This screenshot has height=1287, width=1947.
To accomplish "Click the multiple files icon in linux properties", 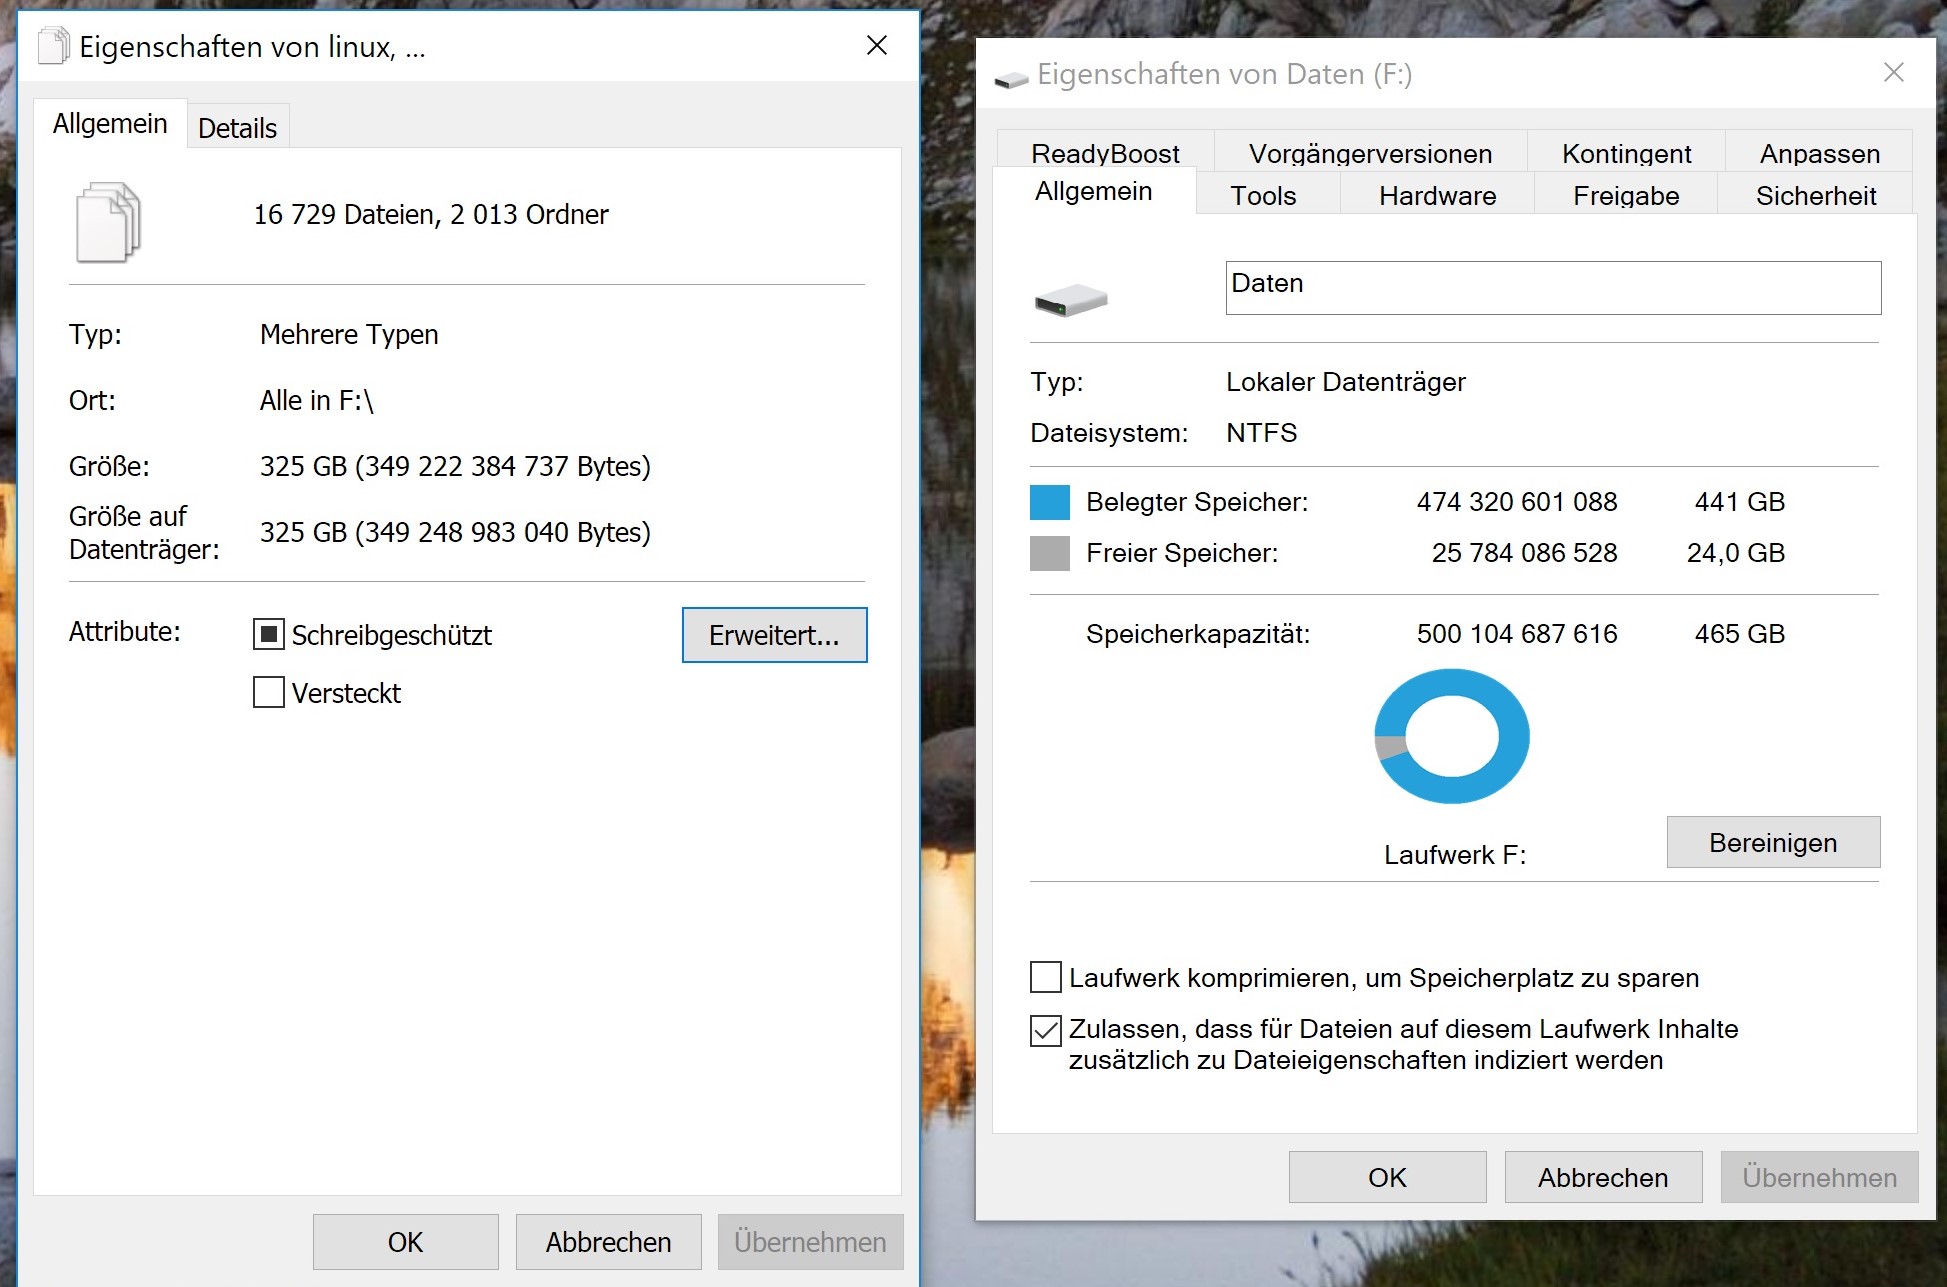I will (x=108, y=222).
